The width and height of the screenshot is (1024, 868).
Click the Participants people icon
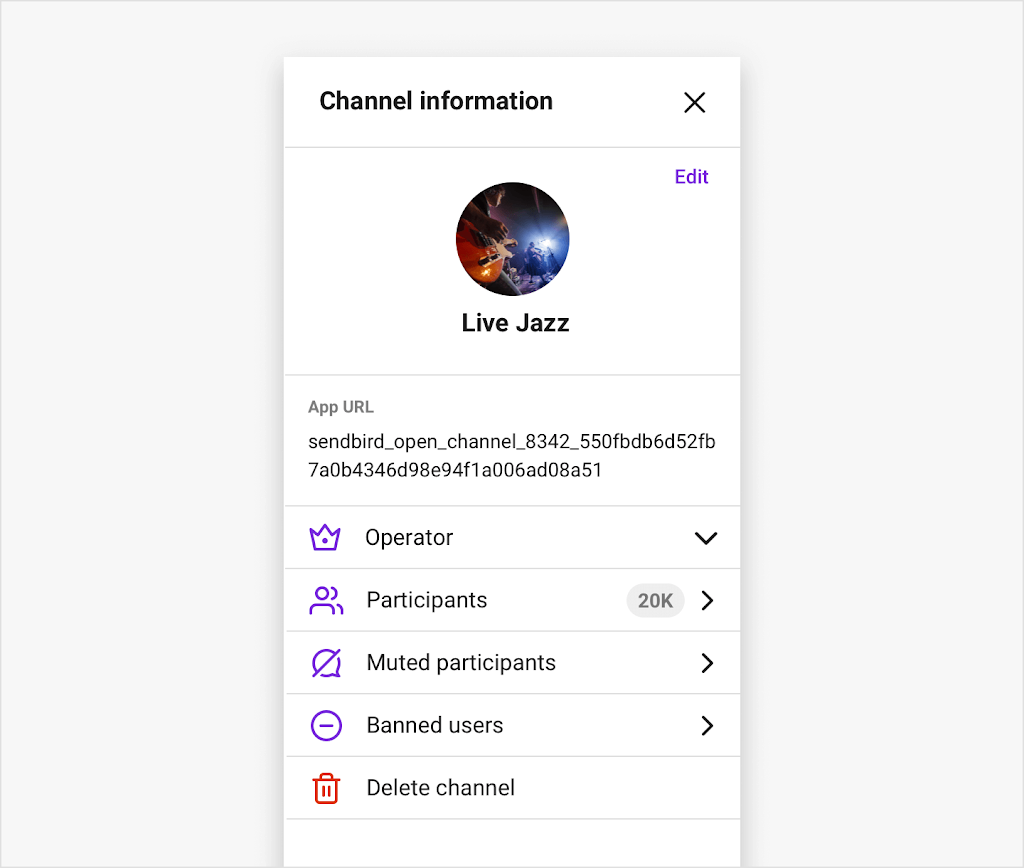point(326,600)
